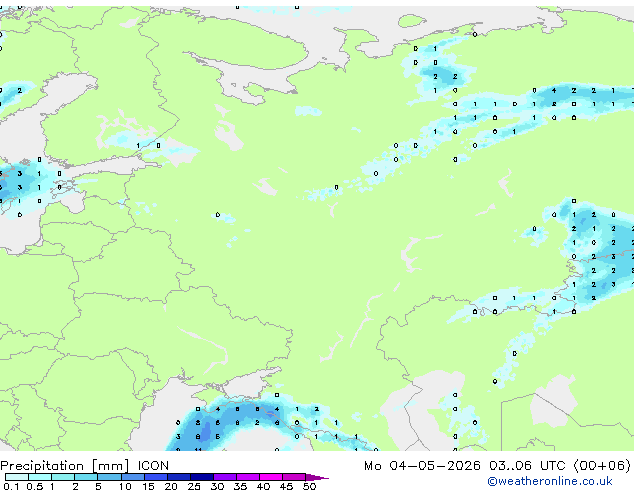Click the '03..06 UTC (00+06)' time label

[560, 465]
